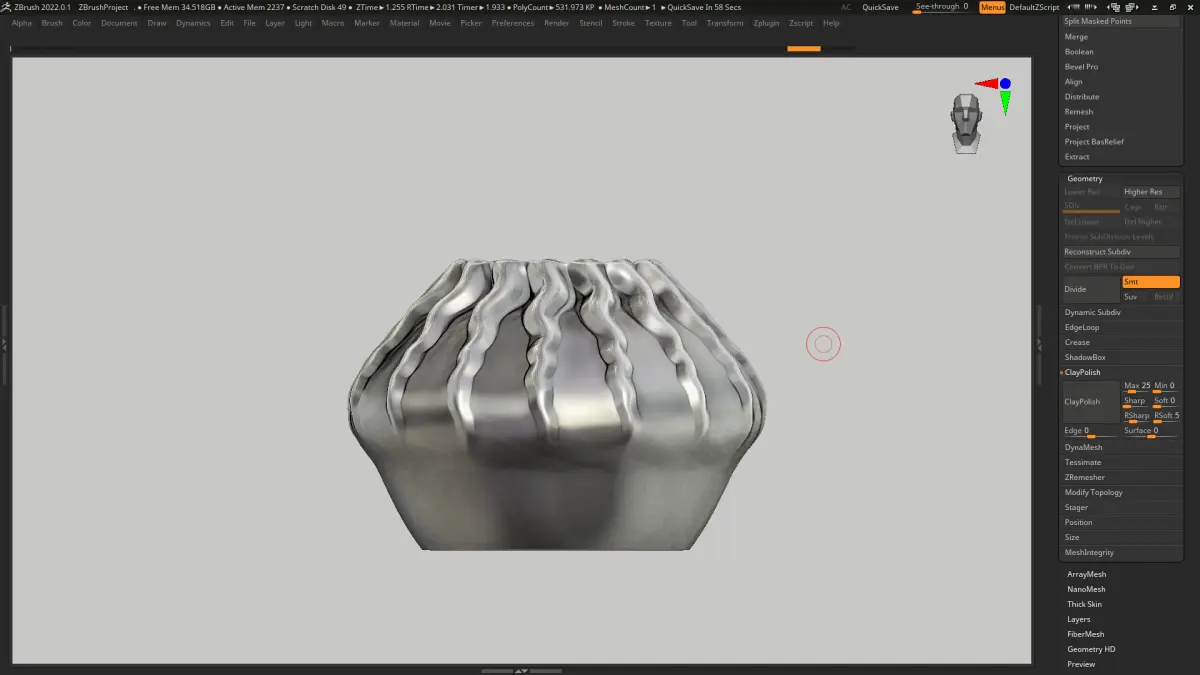Click the large ClayPolish apply button
The width and height of the screenshot is (1200, 675).
[1090, 402]
